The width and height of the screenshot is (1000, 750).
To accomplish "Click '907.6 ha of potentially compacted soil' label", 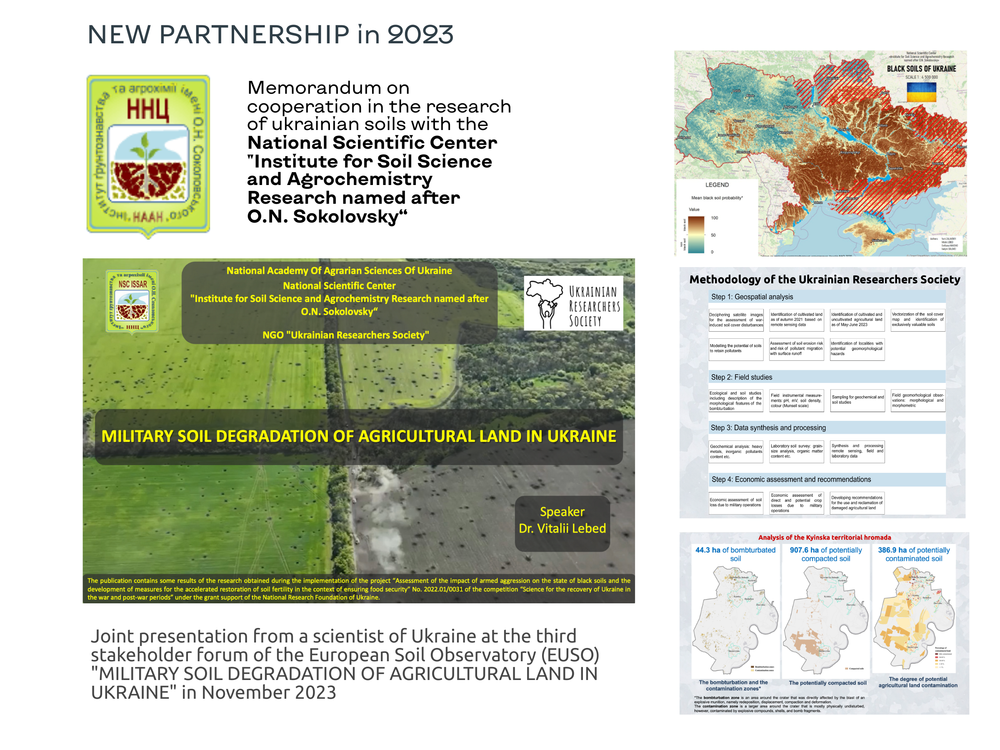I will tap(826, 554).
